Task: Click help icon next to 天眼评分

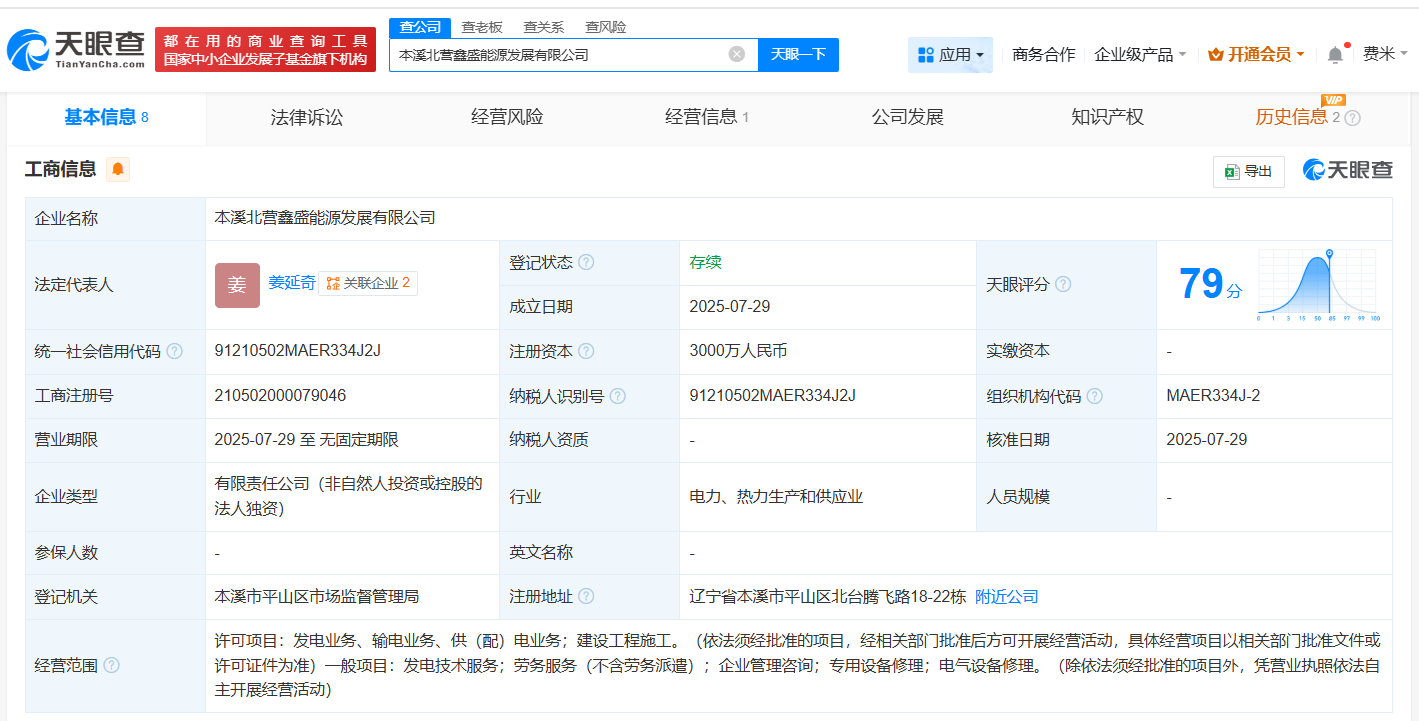Action: 1063,285
